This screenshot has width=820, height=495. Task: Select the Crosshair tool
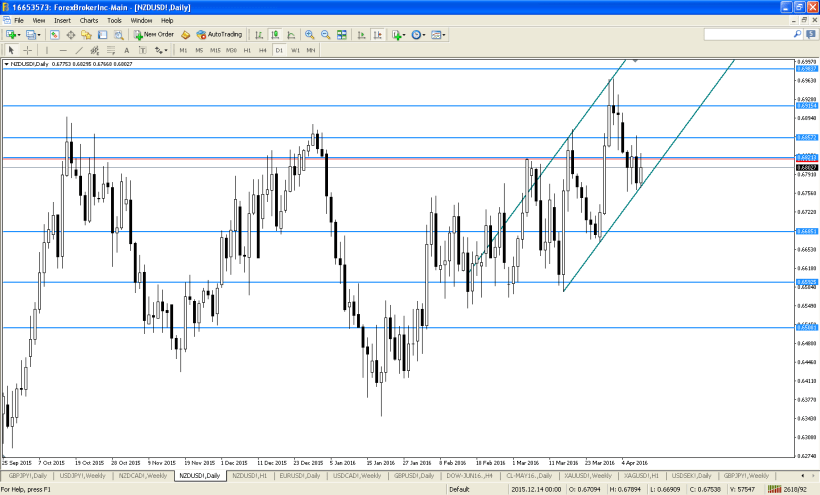point(27,50)
